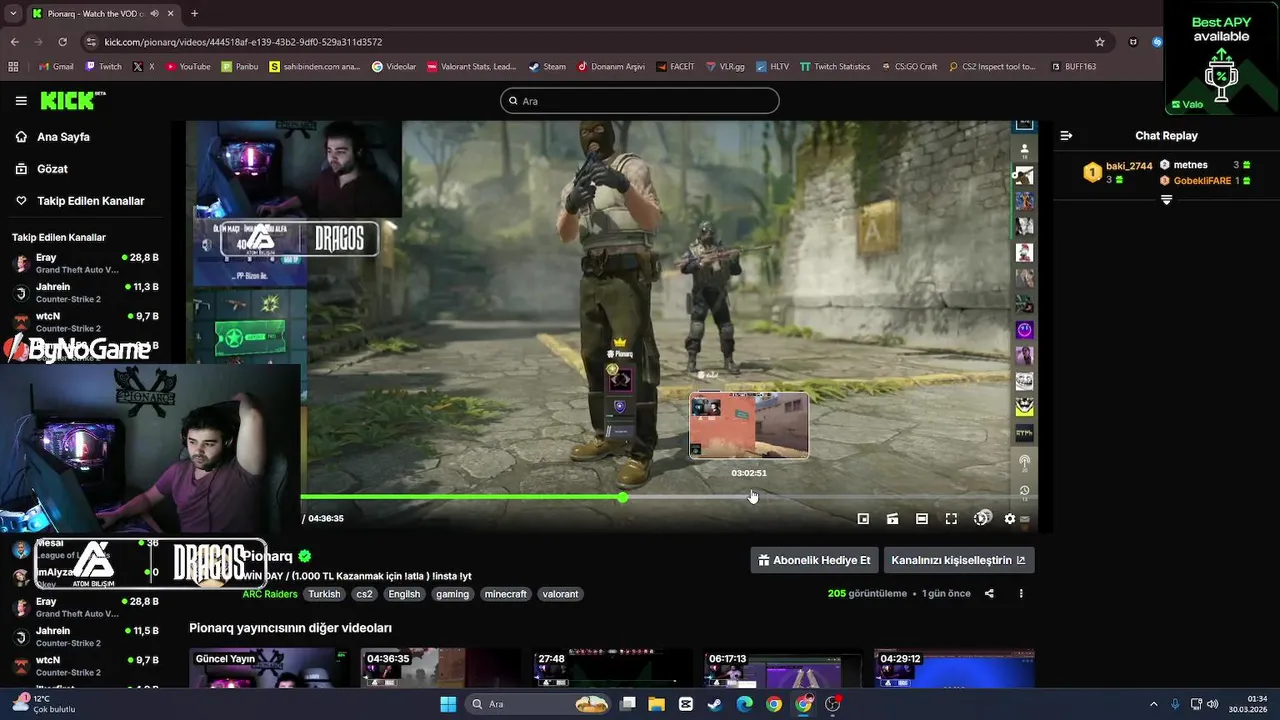This screenshot has width=1280, height=720.
Task: Select the gaming tag
Action: (x=452, y=594)
